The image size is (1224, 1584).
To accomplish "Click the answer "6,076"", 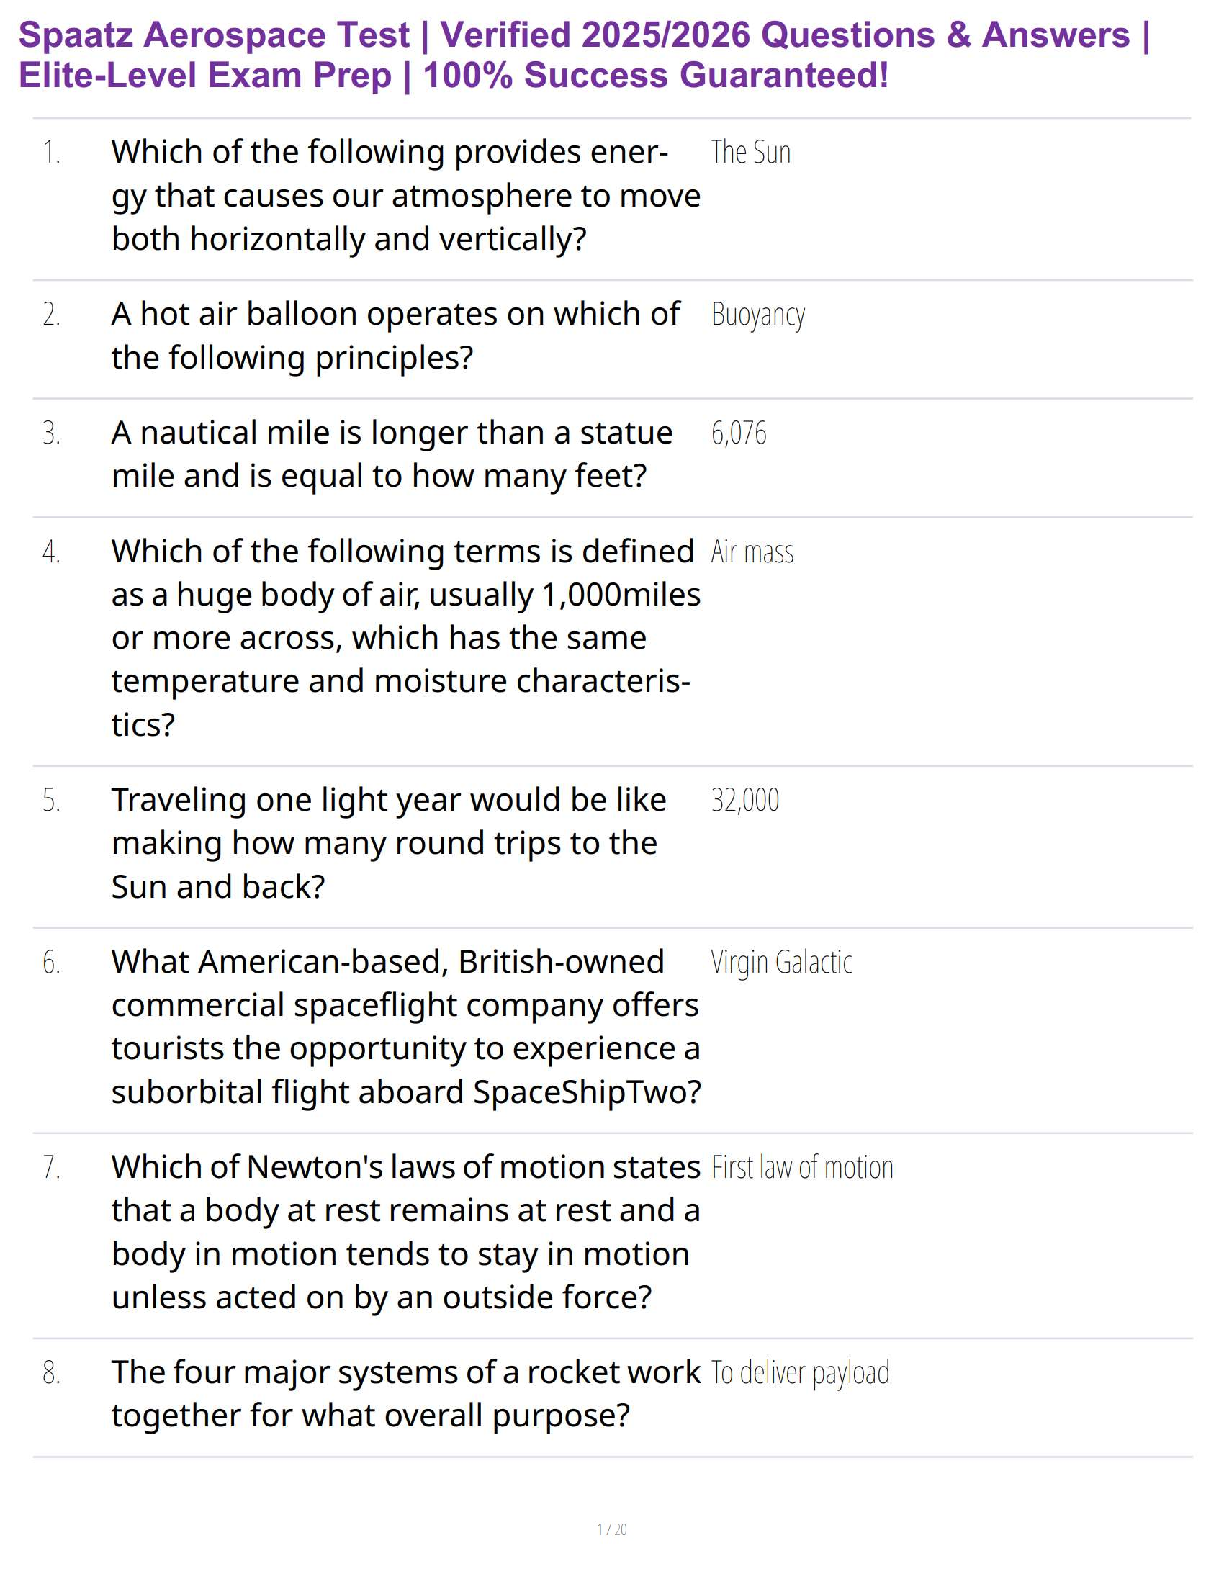I will (739, 433).
